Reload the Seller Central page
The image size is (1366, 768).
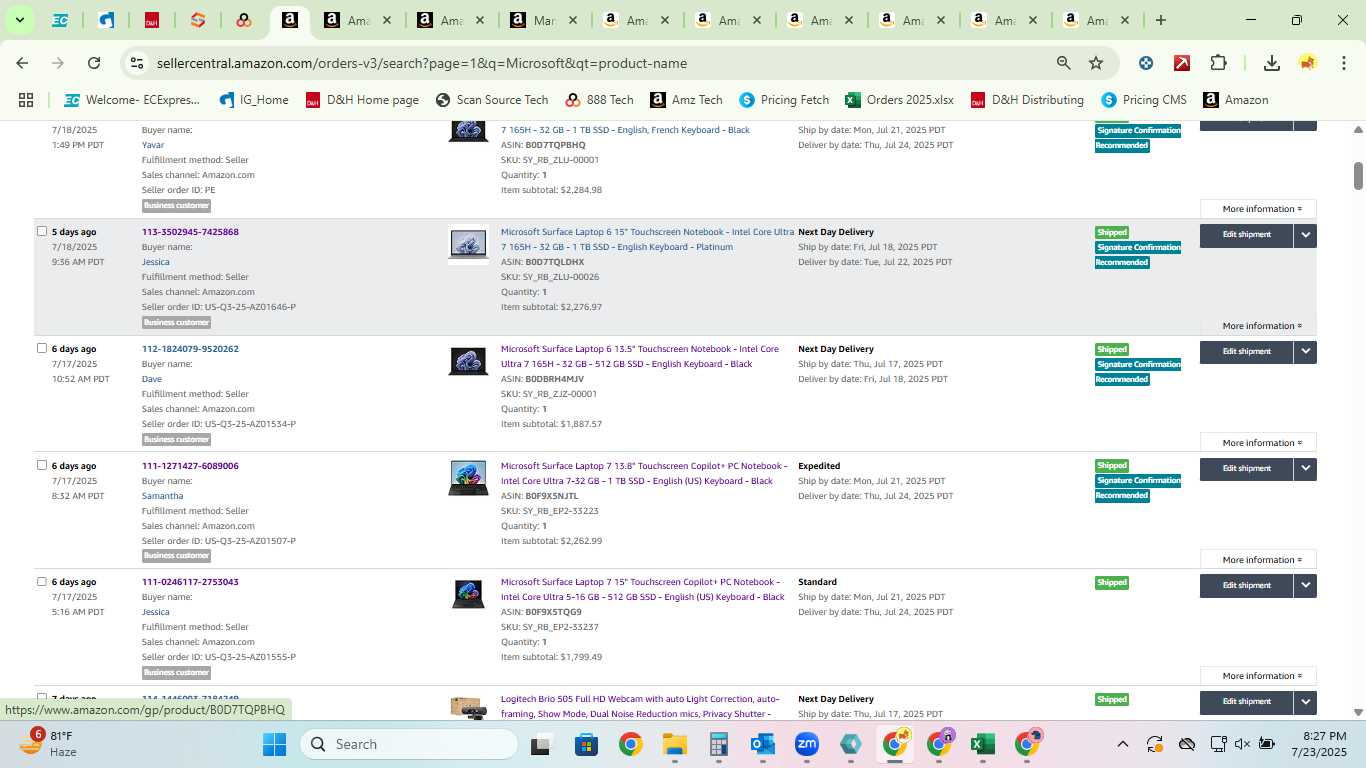pyautogui.click(x=94, y=63)
